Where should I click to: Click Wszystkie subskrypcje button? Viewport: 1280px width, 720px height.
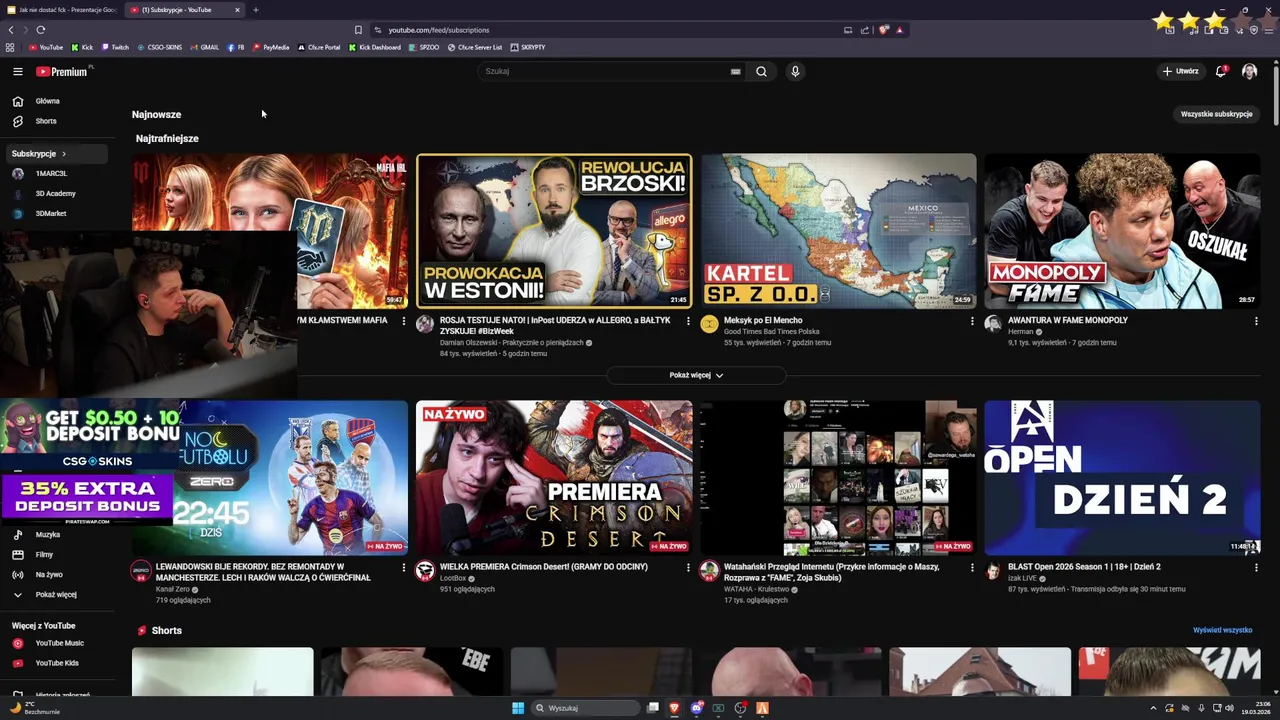click(1216, 114)
